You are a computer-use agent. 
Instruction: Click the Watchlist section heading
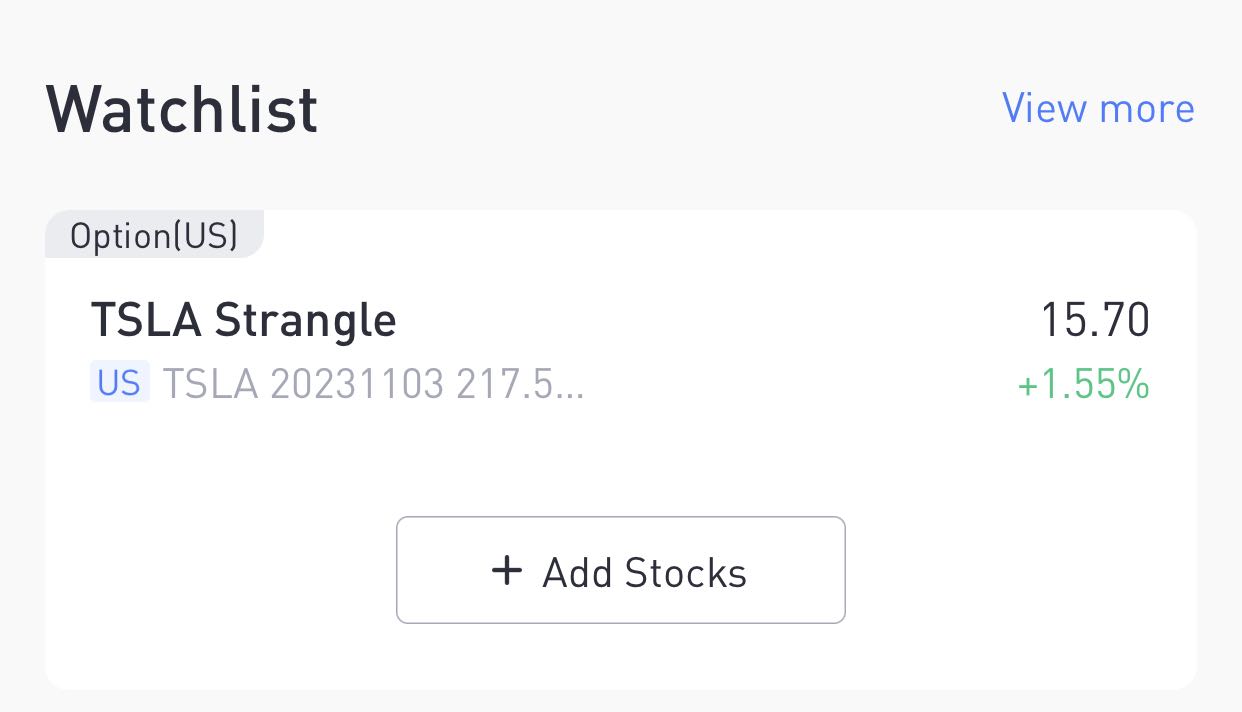pos(182,109)
